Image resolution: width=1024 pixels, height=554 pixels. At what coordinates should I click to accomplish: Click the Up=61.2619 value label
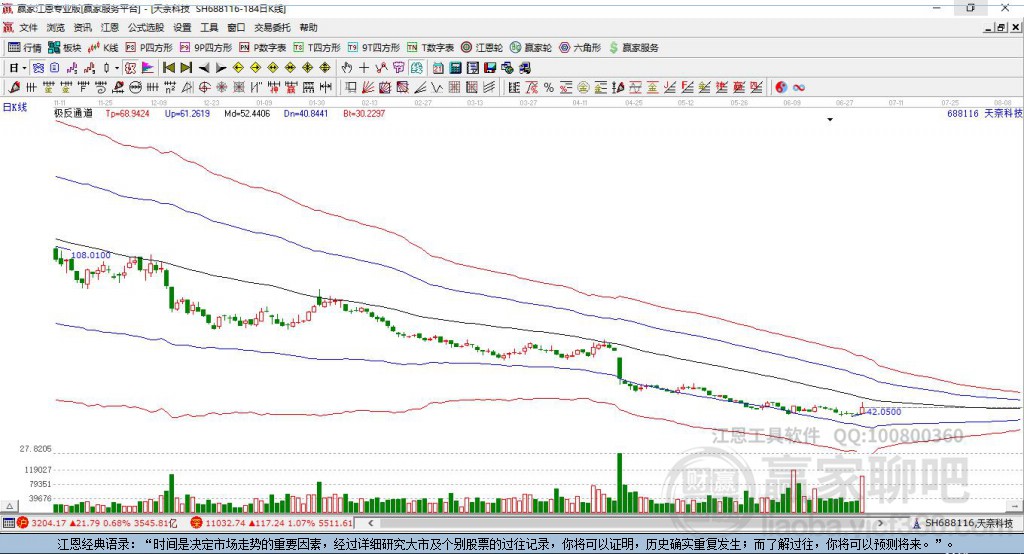[x=187, y=113]
